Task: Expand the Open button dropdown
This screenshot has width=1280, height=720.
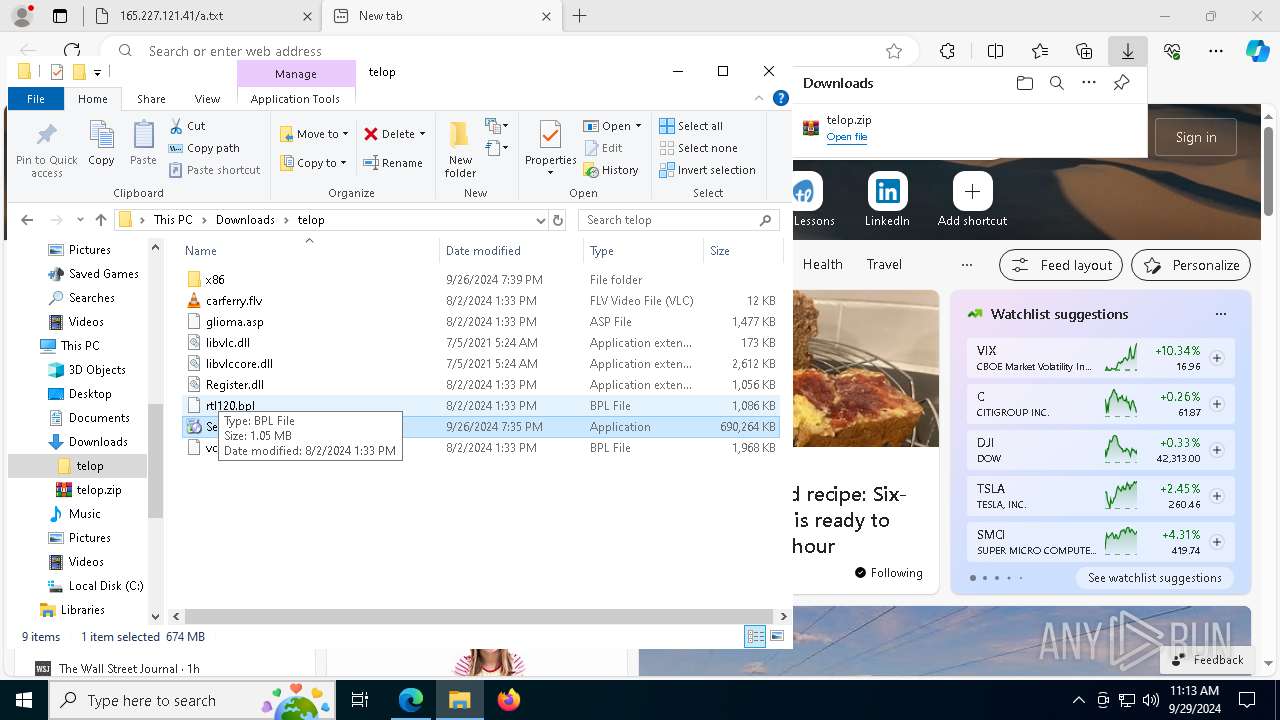Action: [x=638, y=126]
